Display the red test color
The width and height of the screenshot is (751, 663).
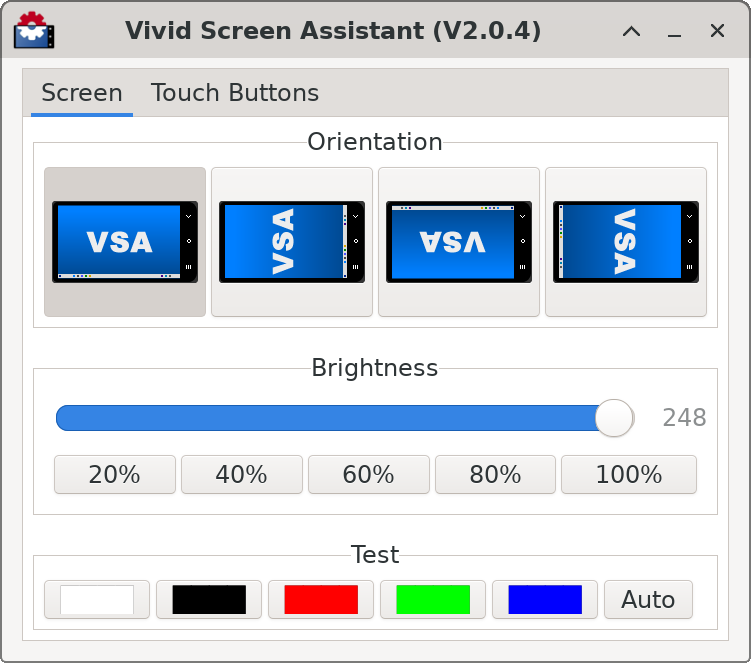click(321, 600)
